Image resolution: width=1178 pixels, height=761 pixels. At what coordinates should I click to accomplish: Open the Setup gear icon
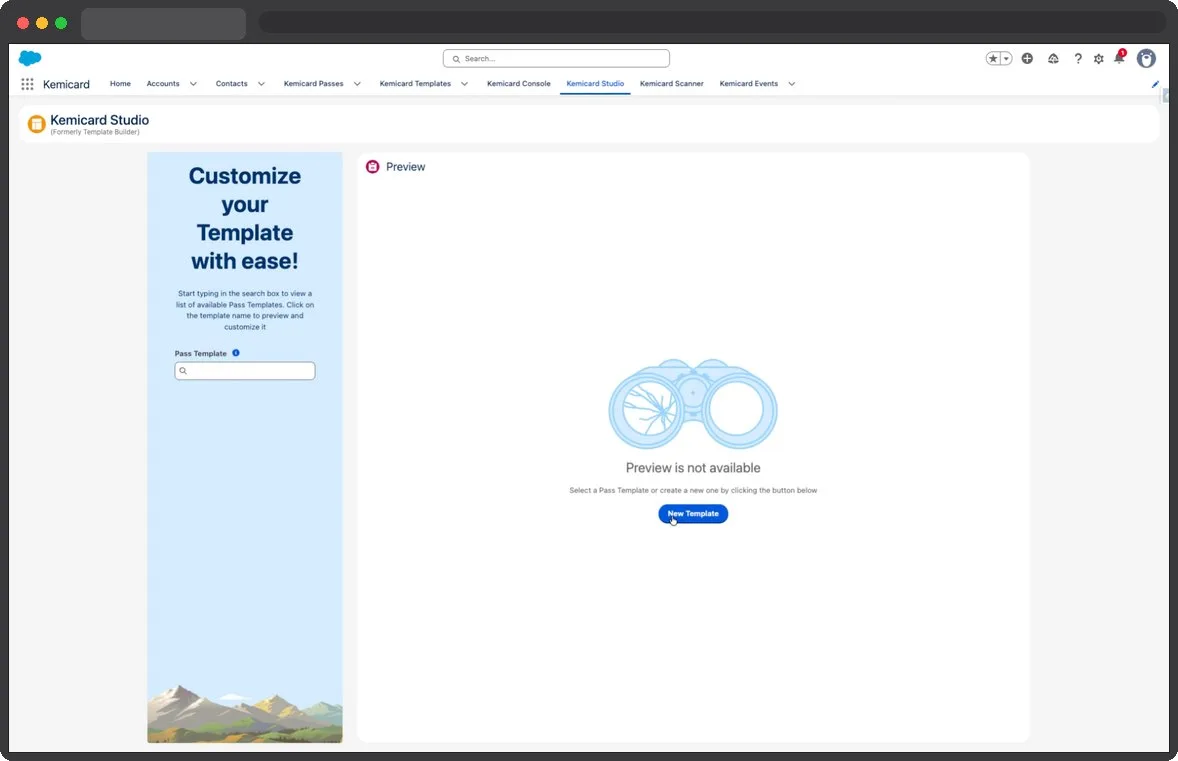(x=1098, y=59)
